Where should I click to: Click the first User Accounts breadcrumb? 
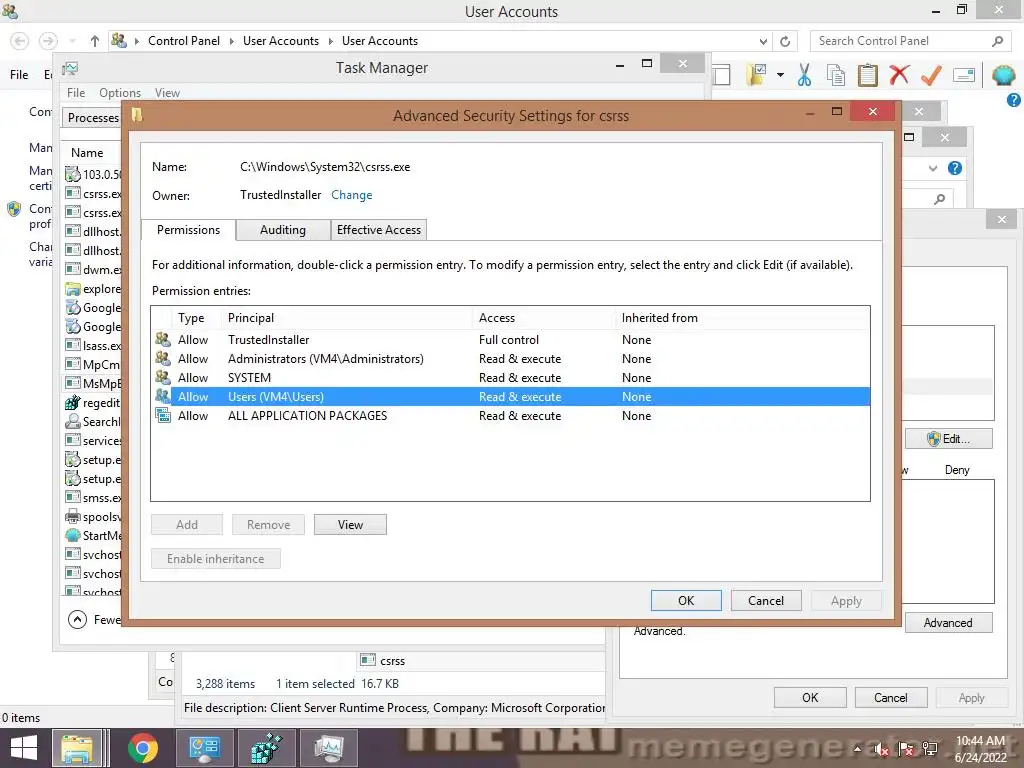click(x=281, y=40)
